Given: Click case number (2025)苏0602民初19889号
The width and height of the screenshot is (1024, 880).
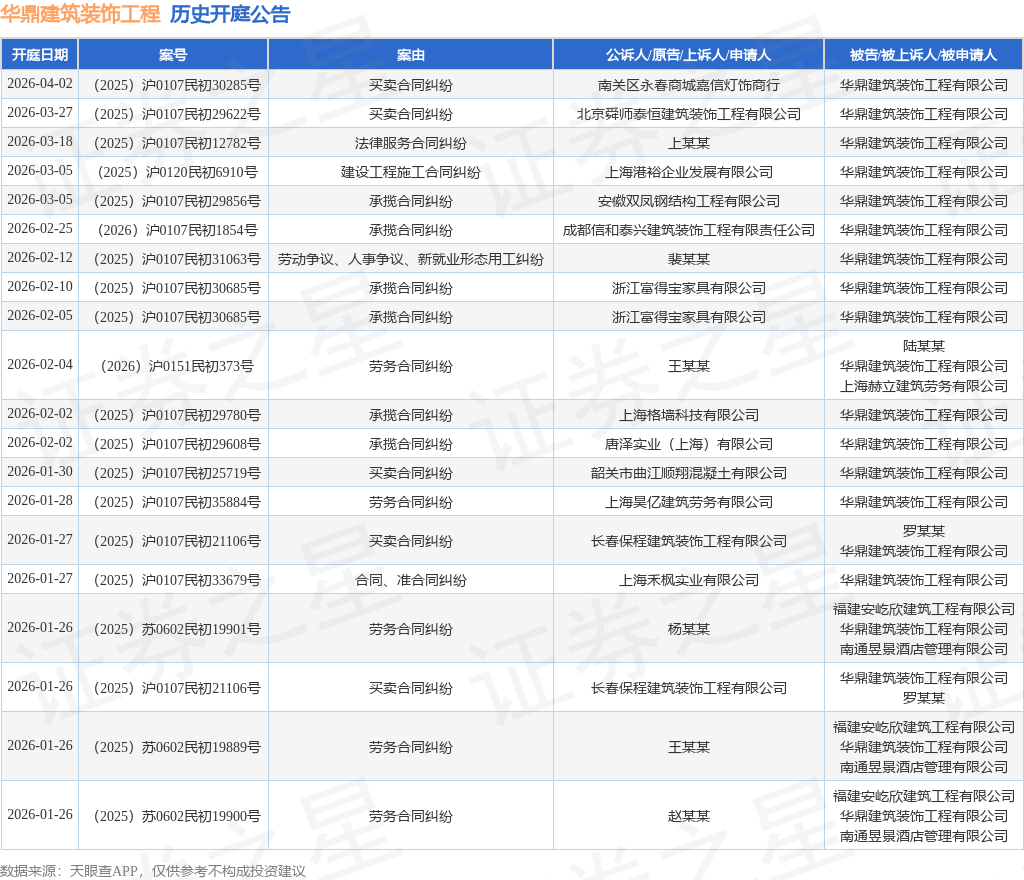Looking at the screenshot, I should (173, 747).
